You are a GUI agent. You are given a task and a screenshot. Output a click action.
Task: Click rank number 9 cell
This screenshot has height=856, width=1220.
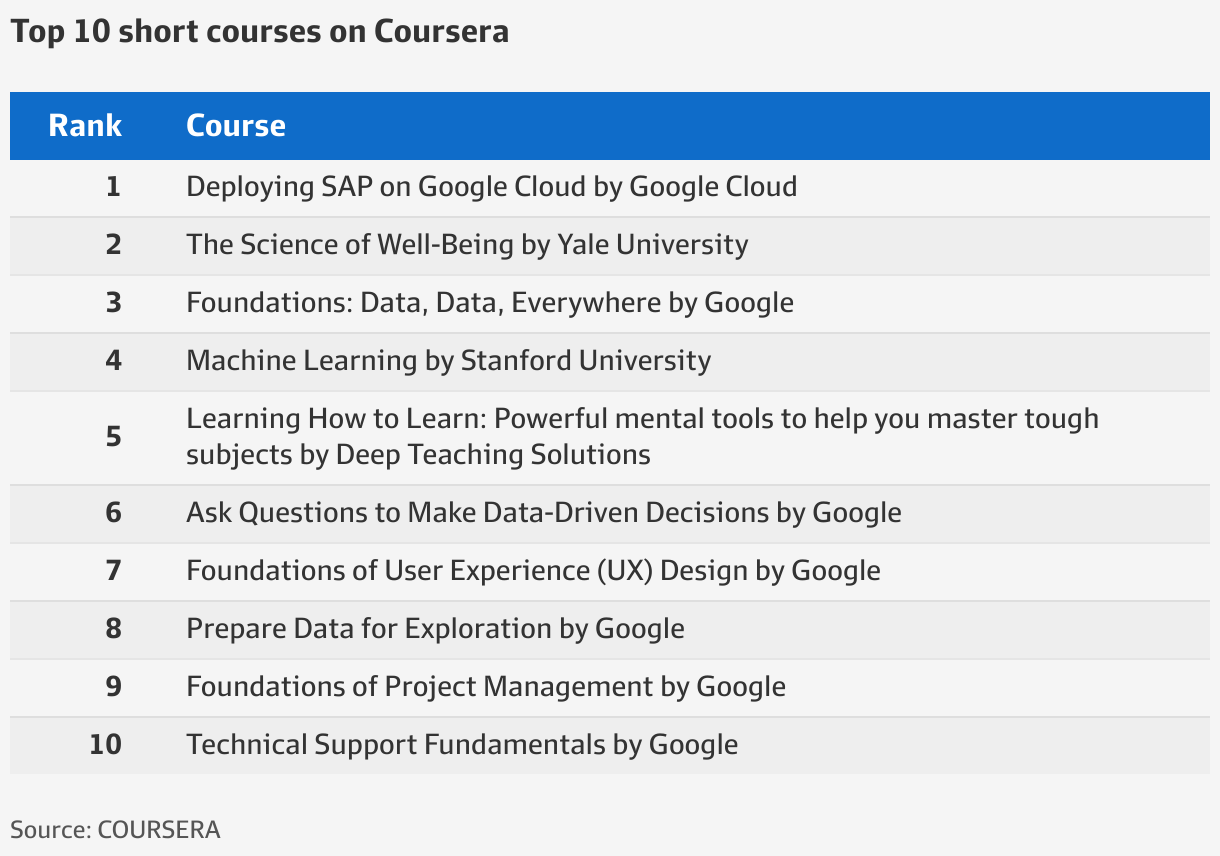pos(113,687)
